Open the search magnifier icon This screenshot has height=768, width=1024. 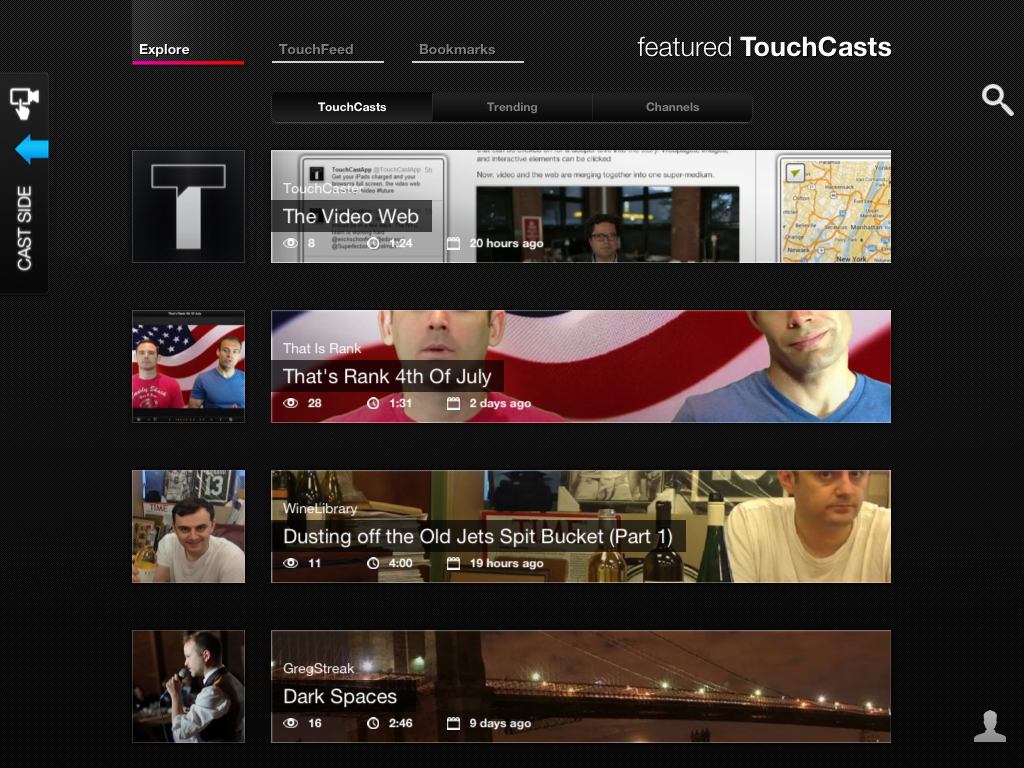997,100
